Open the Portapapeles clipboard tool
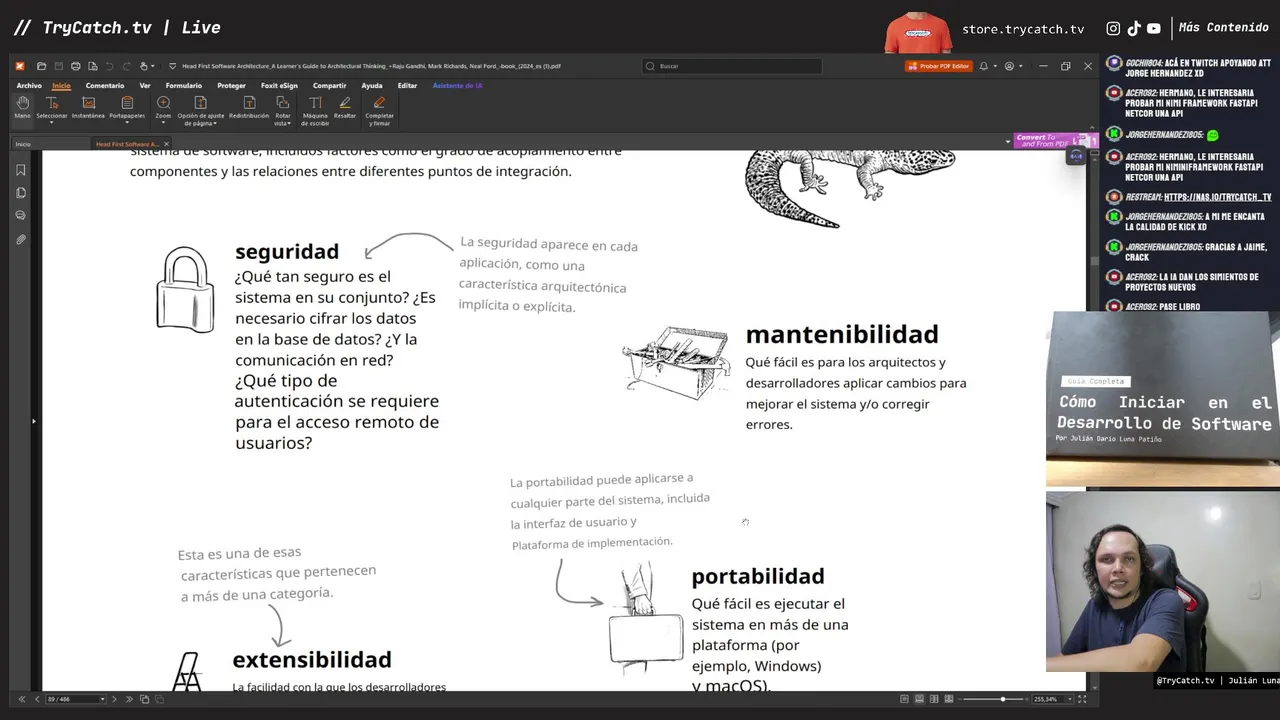Image resolution: width=1280 pixels, height=720 pixels. click(127, 108)
